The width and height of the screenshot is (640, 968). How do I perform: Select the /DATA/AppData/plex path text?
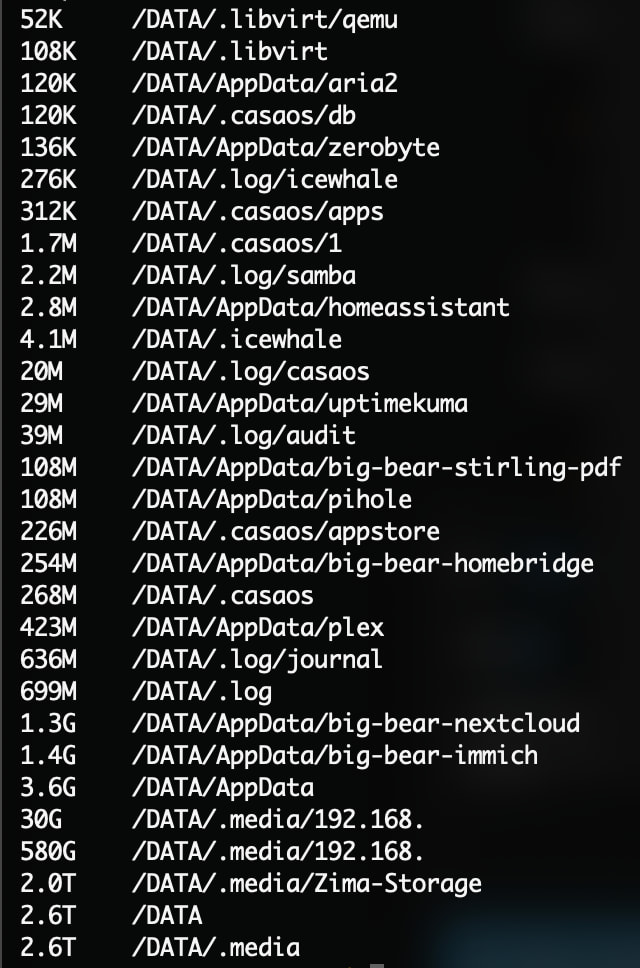(257, 627)
